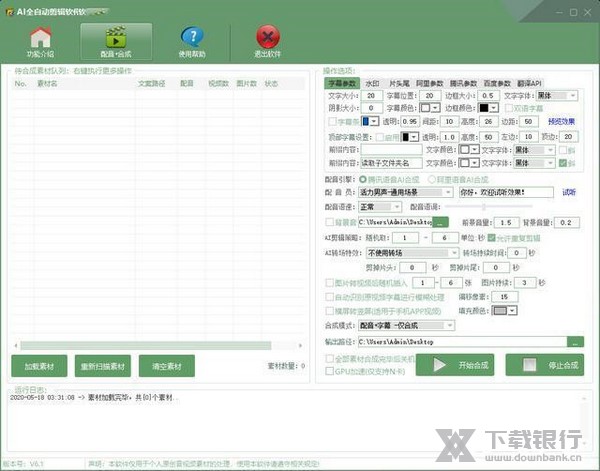The height and width of the screenshot is (471, 600).
Task: Enable the 顶部字幕设置 启用 checkbox
Action: pyautogui.click(x=380, y=137)
